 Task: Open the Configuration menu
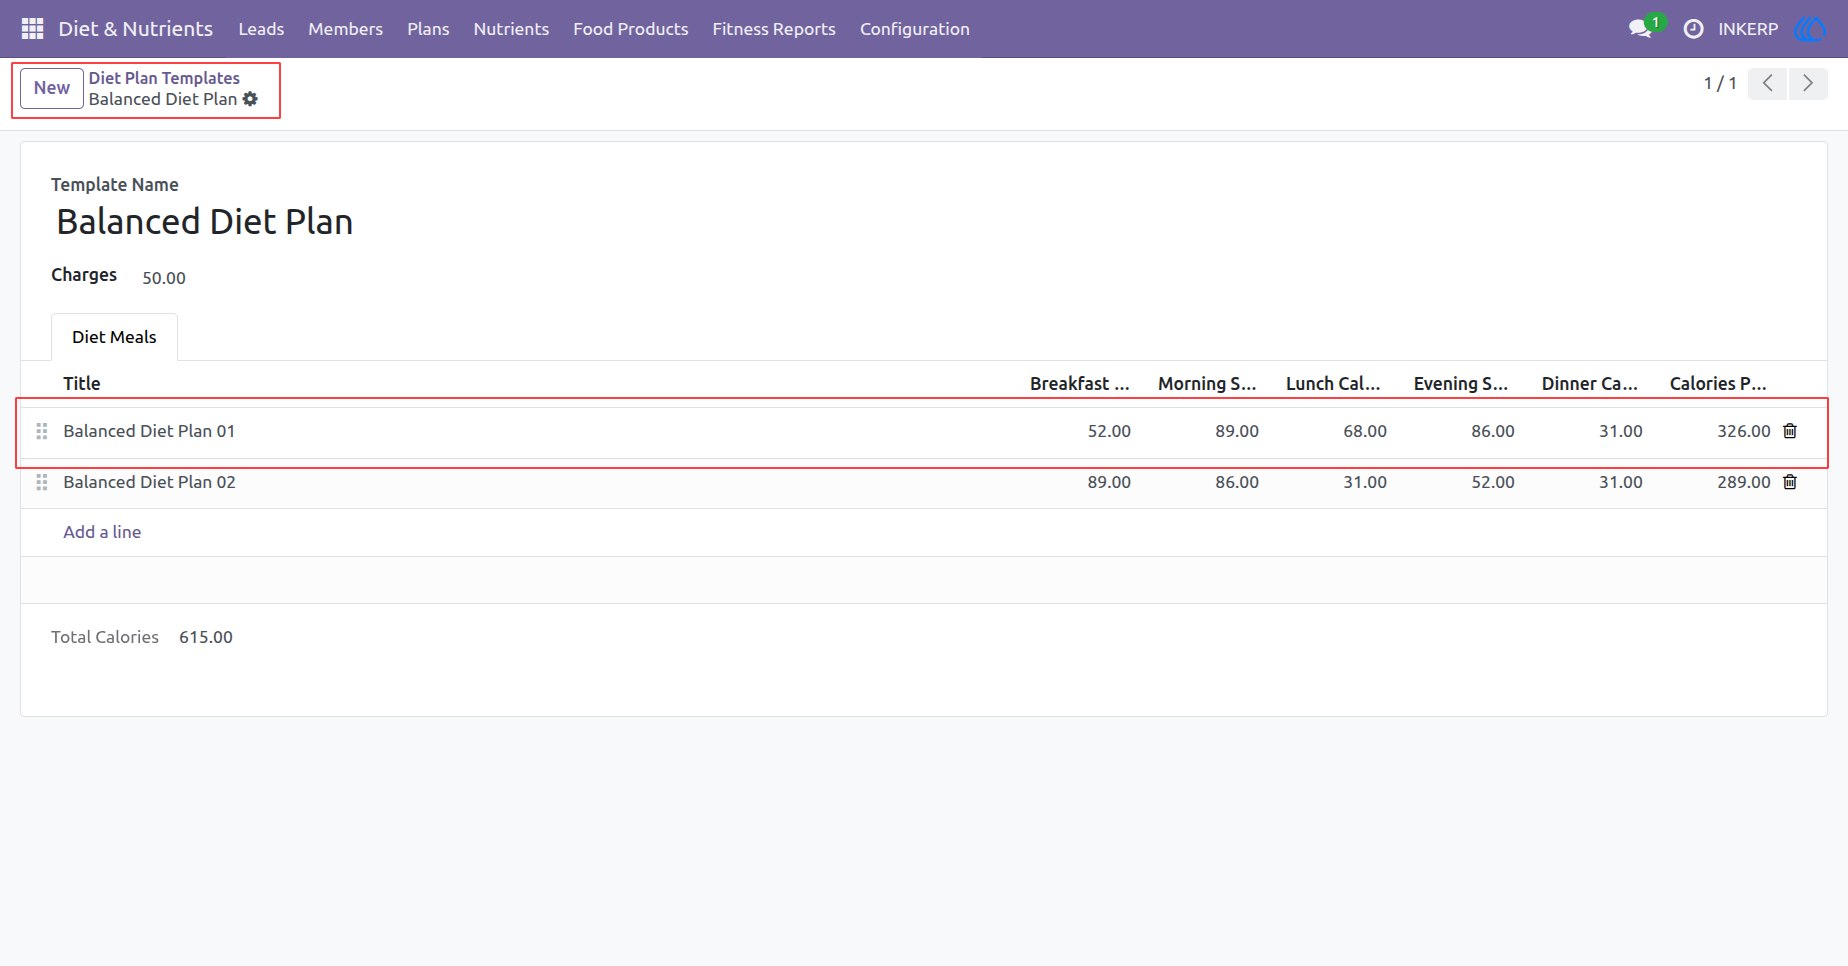(x=915, y=29)
